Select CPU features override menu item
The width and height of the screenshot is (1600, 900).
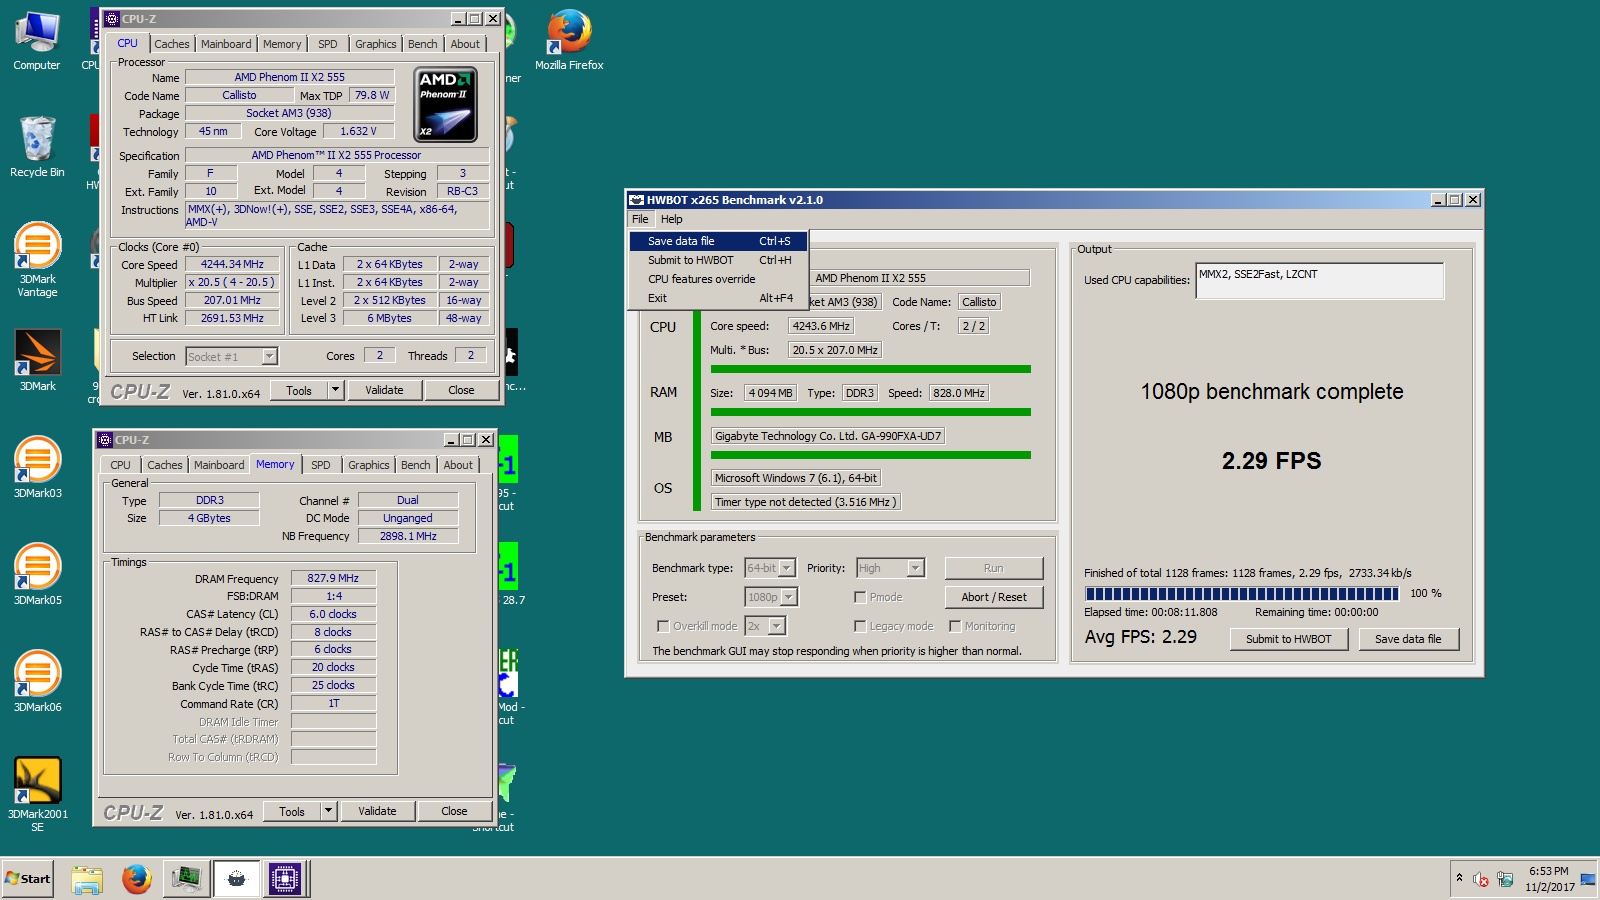click(718, 279)
